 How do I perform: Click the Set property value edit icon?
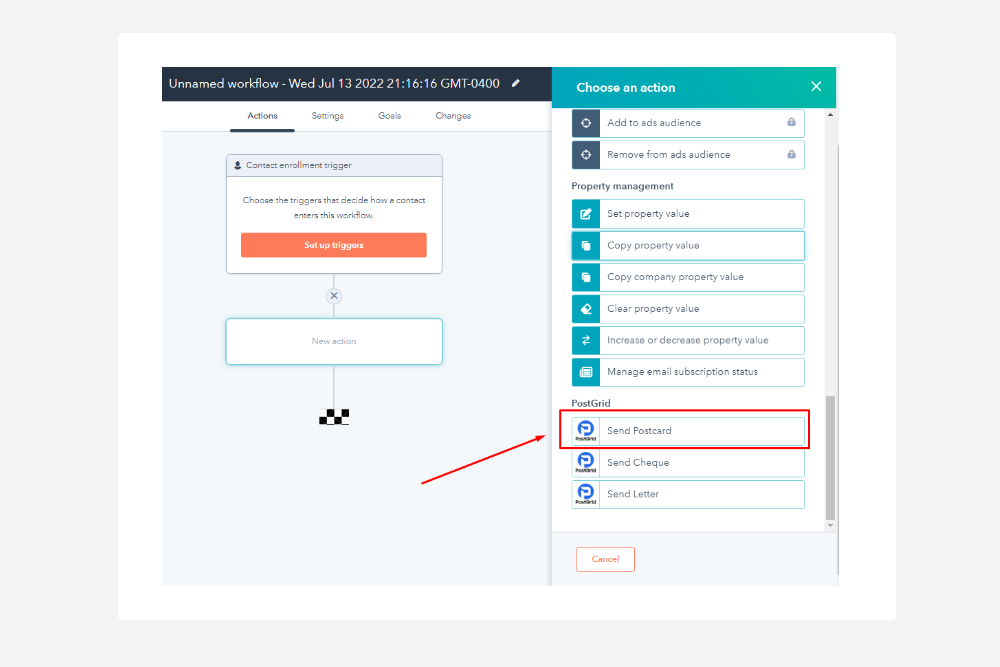click(x=585, y=214)
